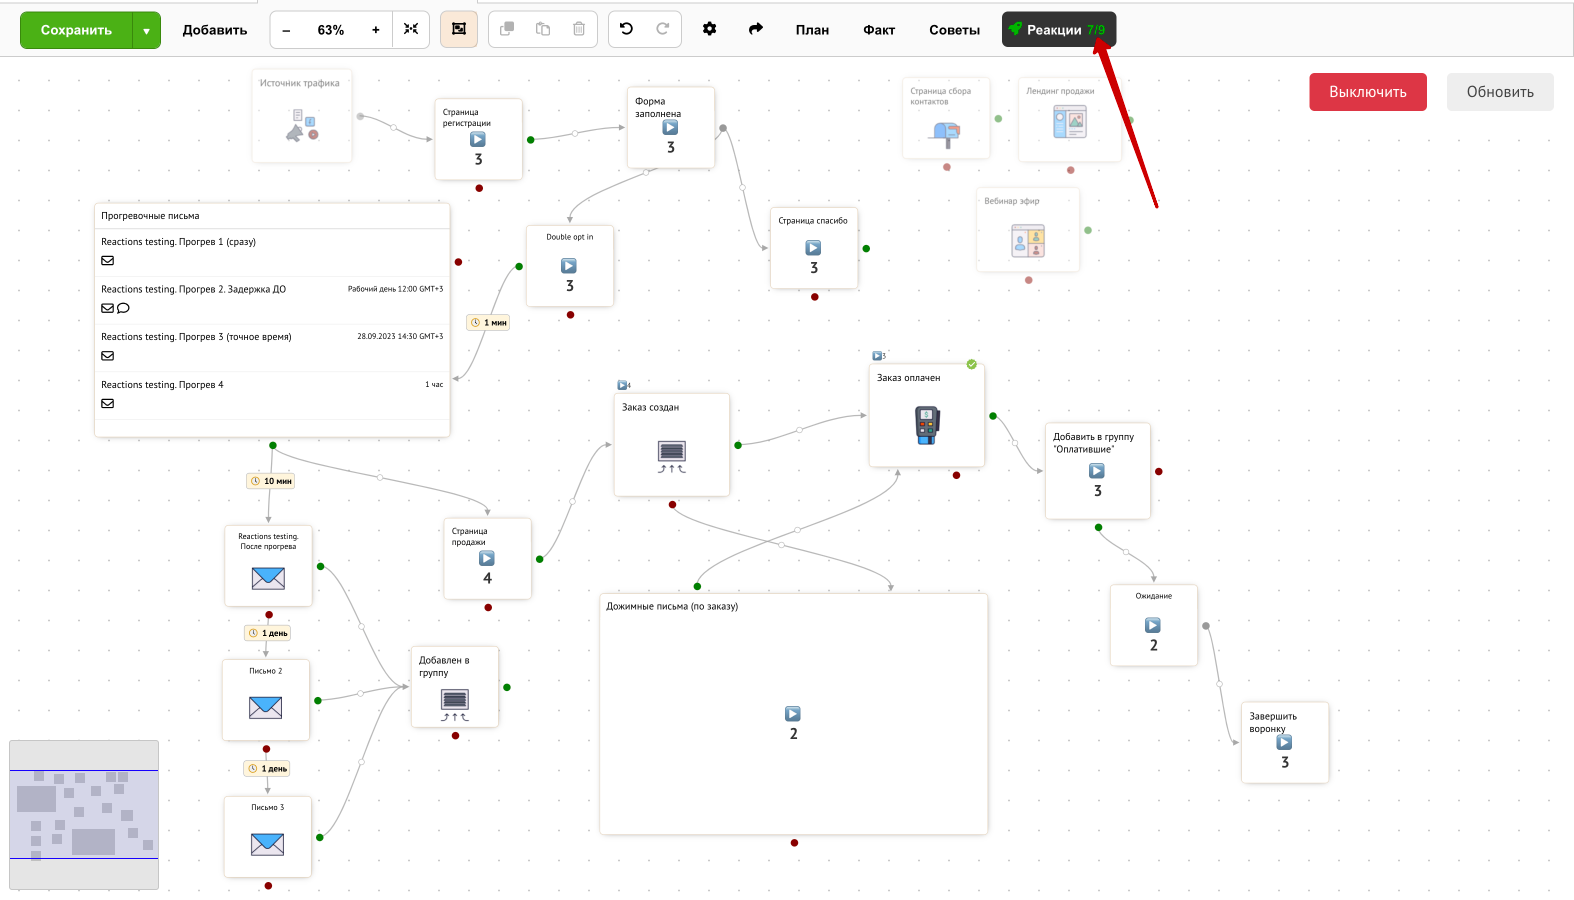
Task: Click play icon in Страница регистрации block
Action: point(478,140)
